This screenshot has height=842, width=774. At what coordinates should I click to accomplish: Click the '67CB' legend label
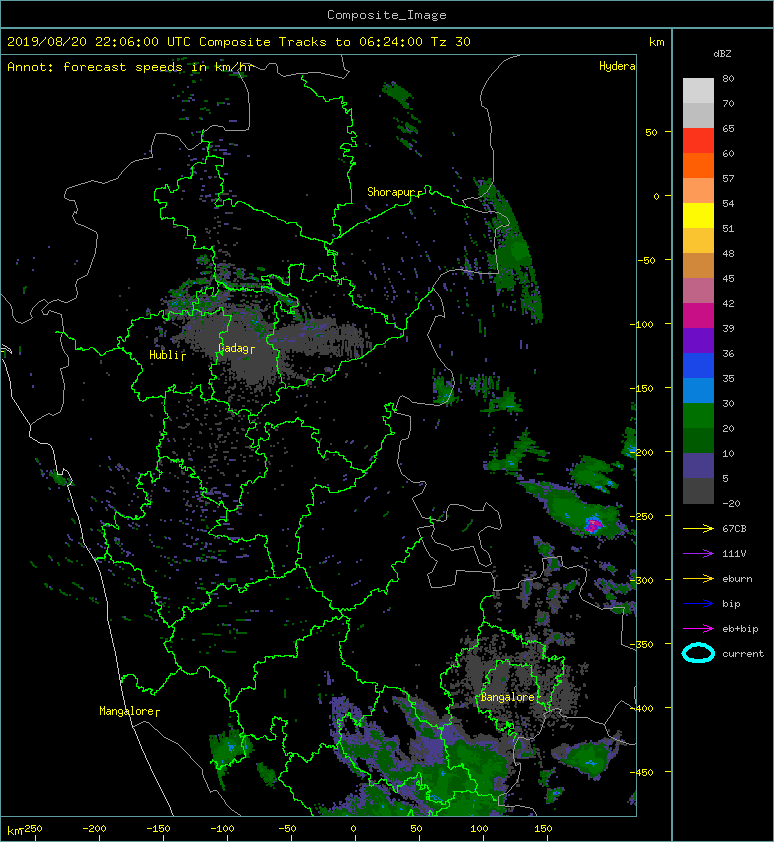coord(734,529)
